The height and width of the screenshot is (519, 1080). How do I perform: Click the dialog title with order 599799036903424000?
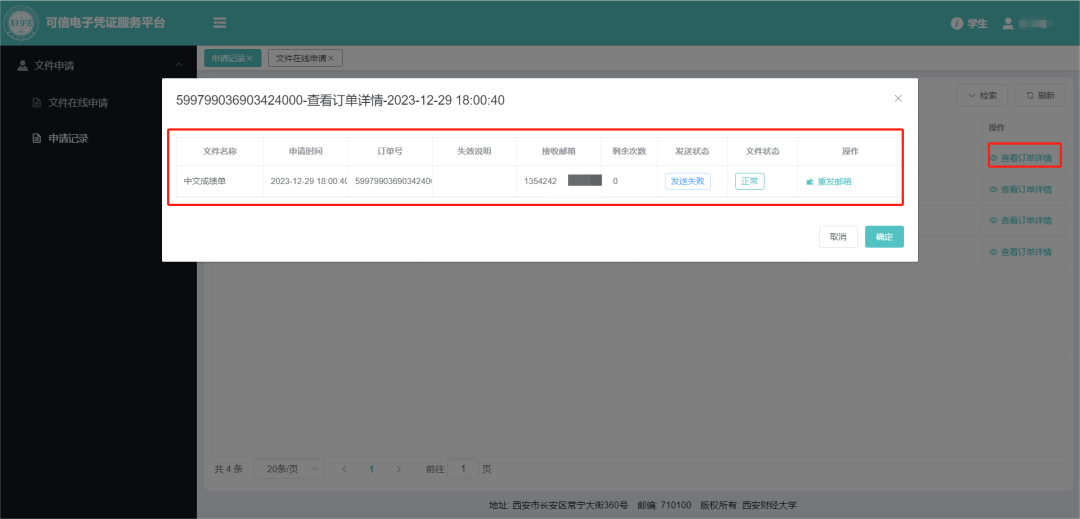coord(341,100)
